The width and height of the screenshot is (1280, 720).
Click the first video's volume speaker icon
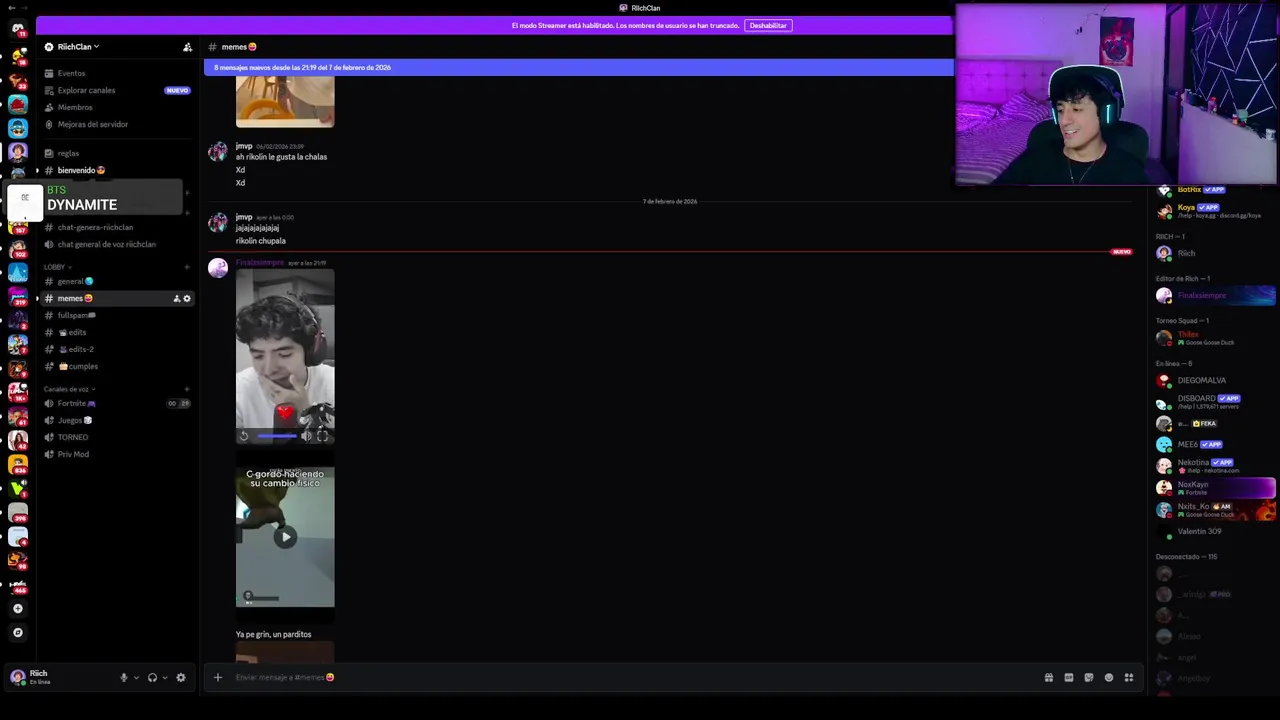(306, 436)
